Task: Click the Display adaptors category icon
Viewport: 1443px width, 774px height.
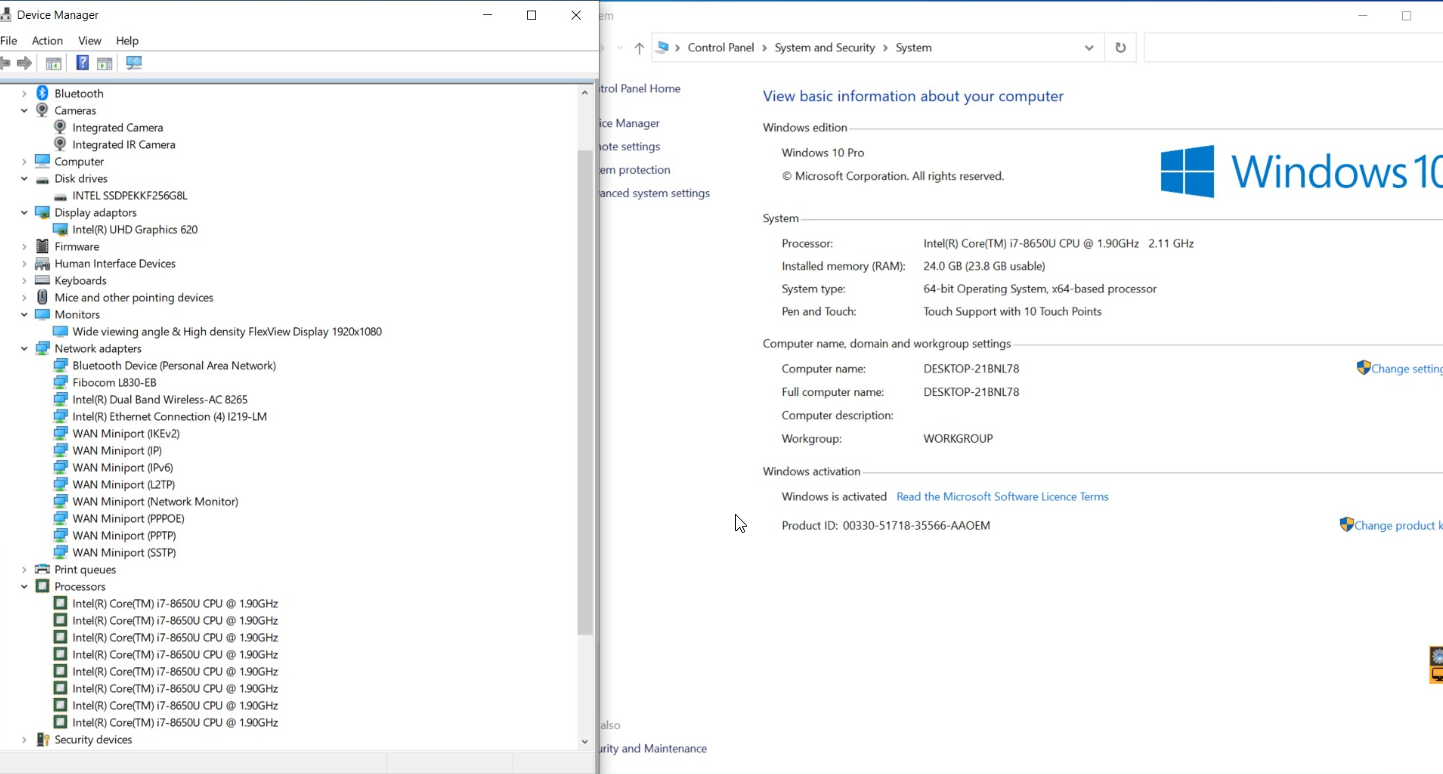Action: pyautogui.click(x=42, y=212)
